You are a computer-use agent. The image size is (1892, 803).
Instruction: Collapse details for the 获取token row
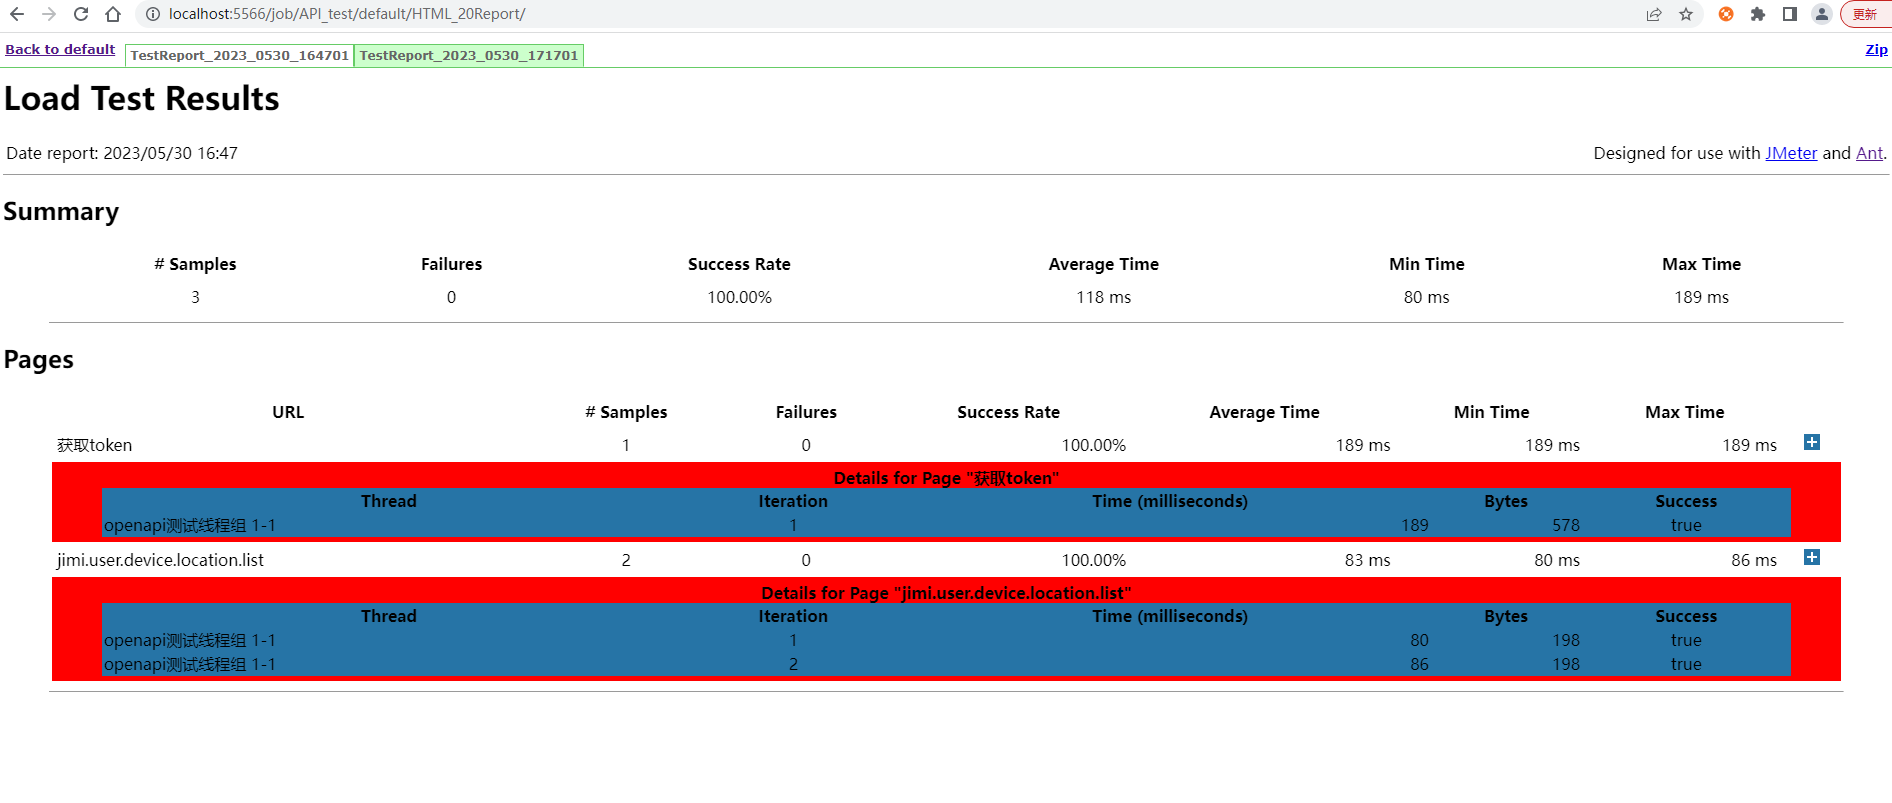(x=1811, y=442)
